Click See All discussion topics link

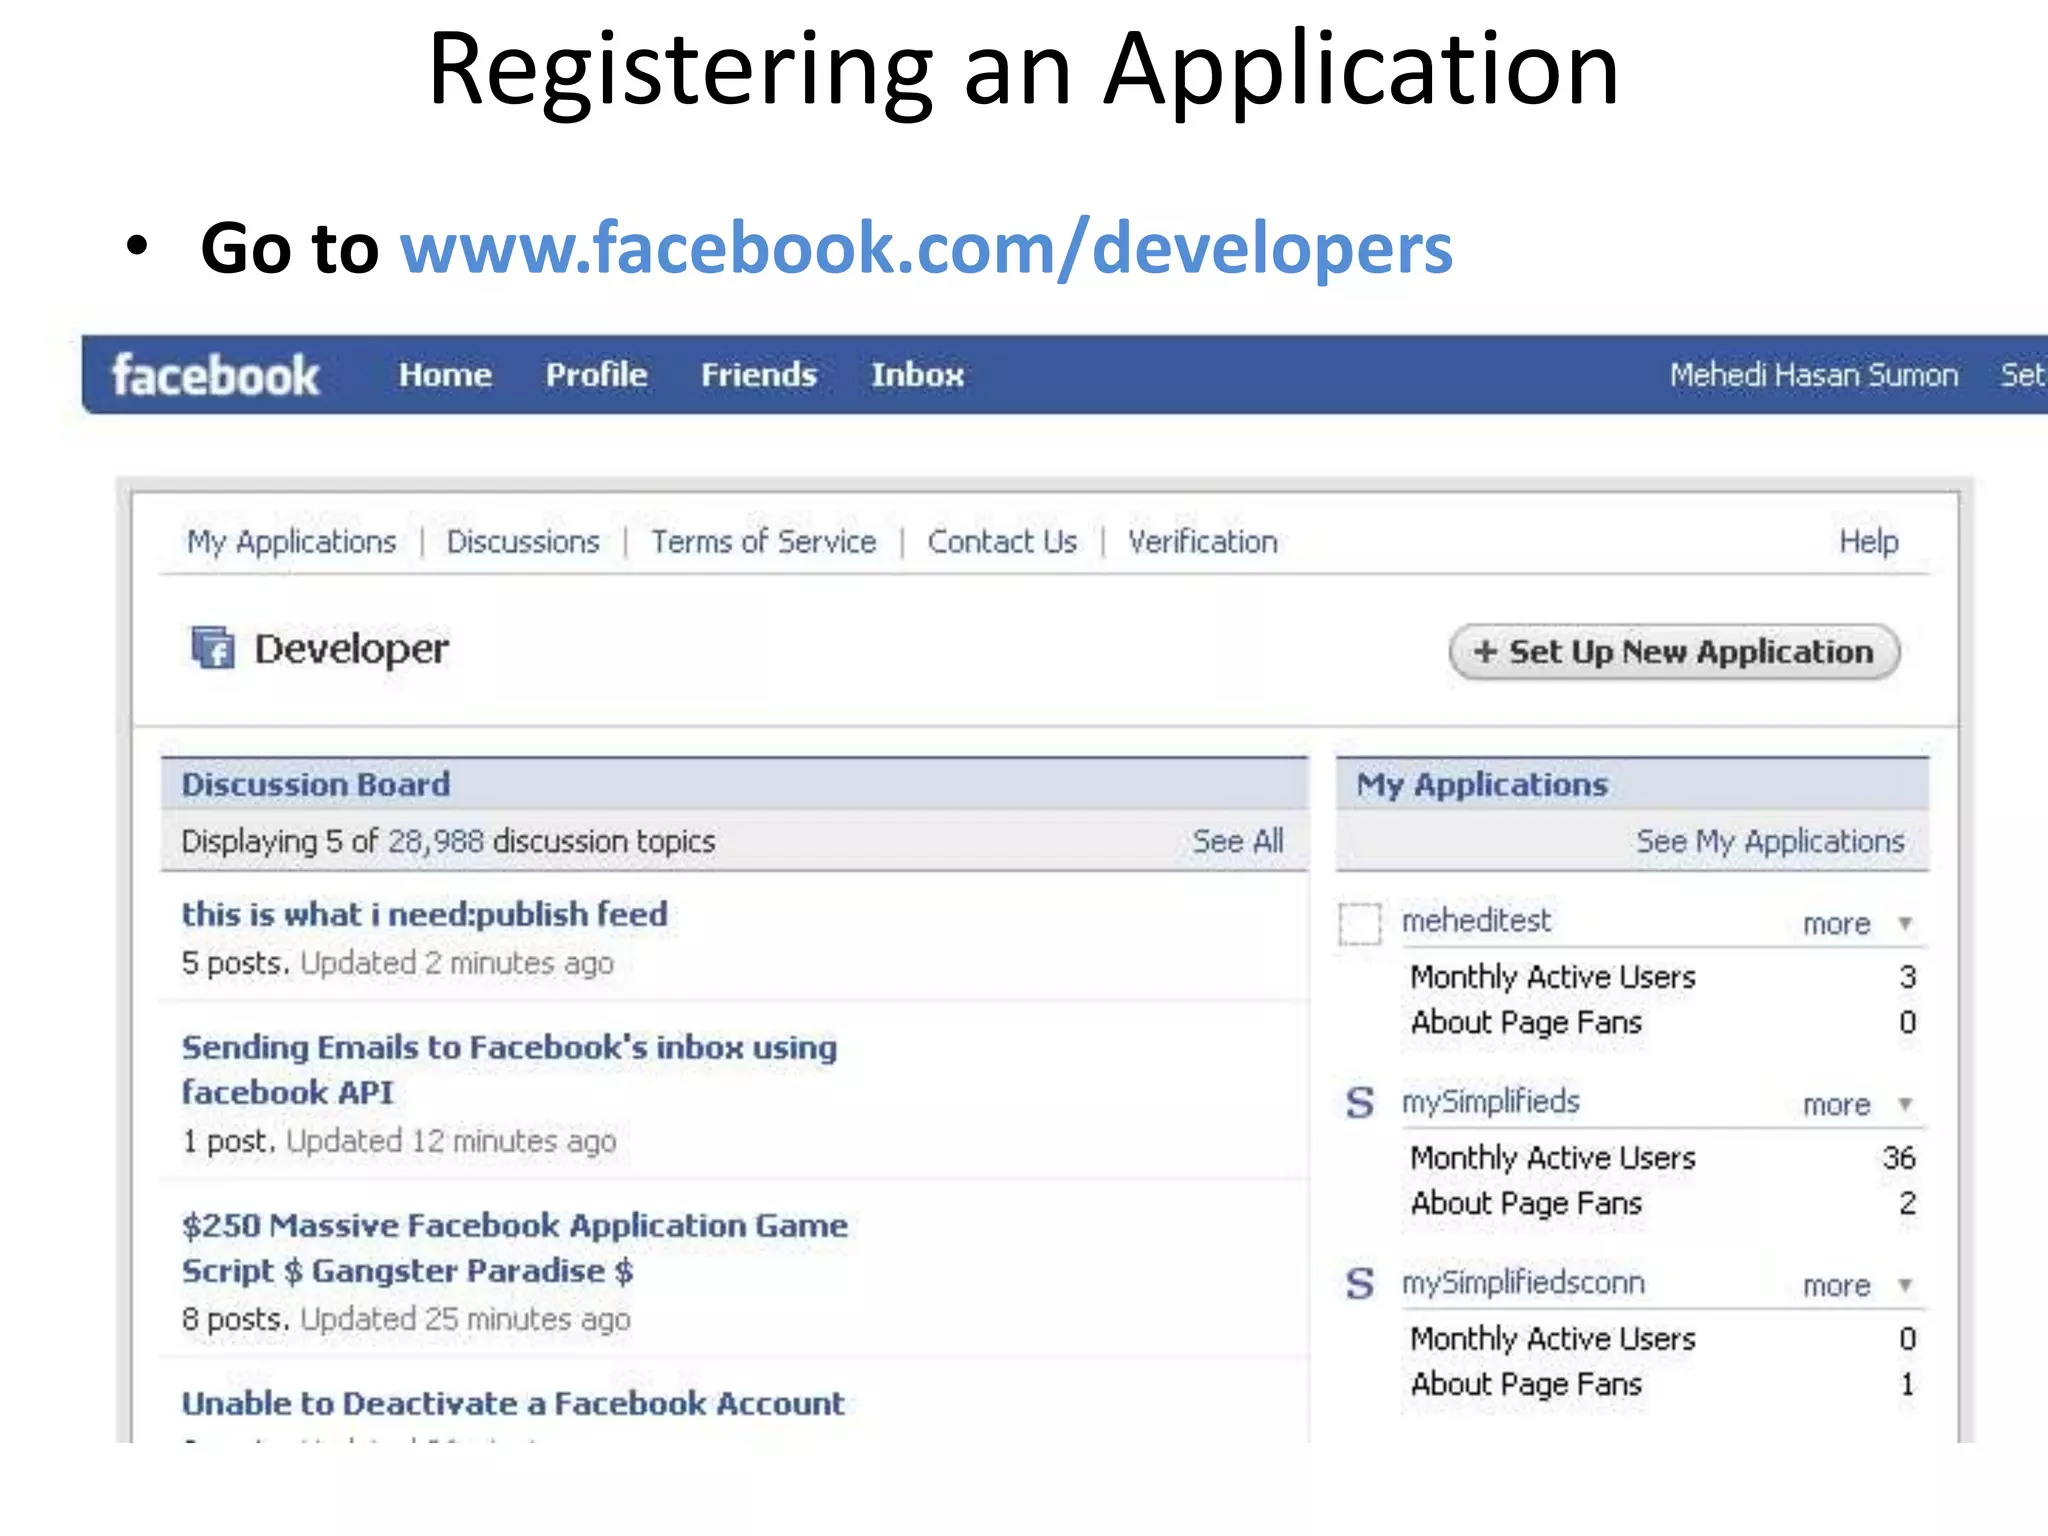point(1238,841)
